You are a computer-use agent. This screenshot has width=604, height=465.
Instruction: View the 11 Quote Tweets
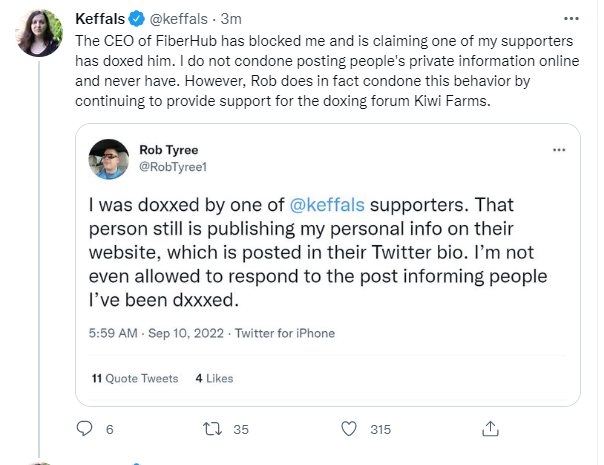[134, 378]
